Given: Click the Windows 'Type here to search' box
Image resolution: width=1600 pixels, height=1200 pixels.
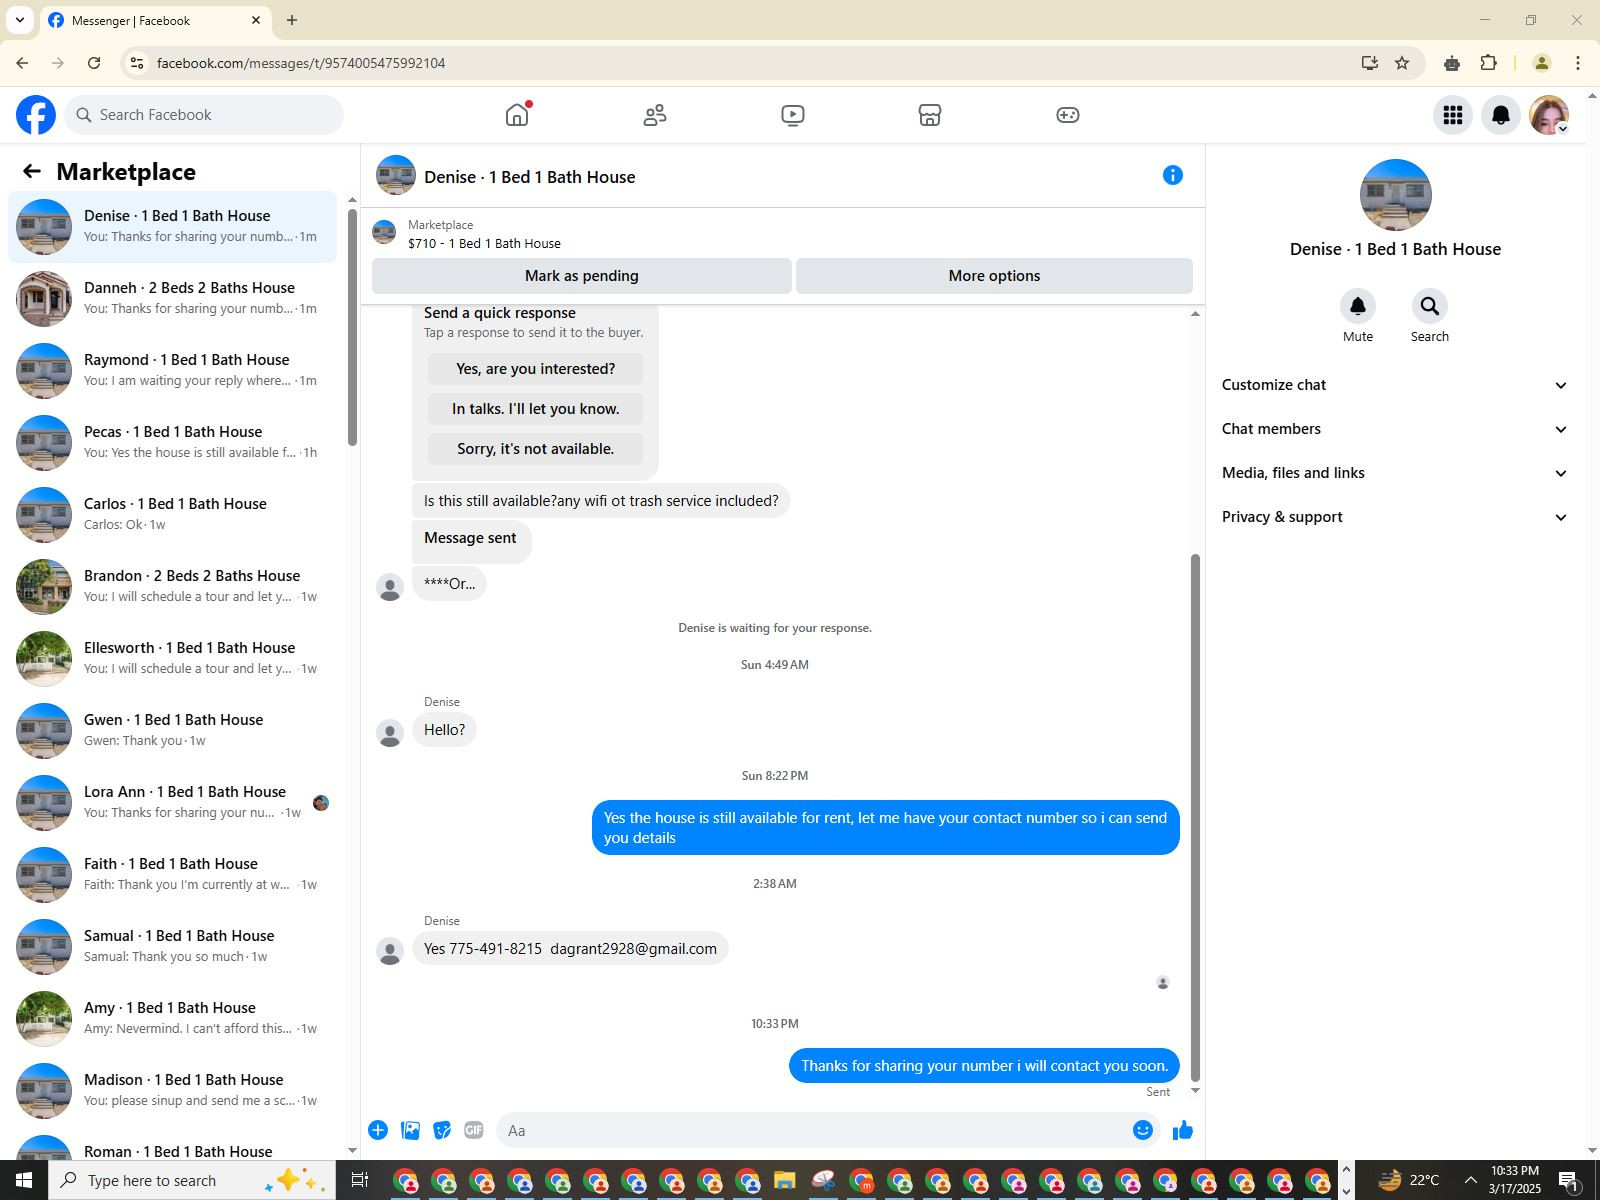Looking at the screenshot, I should (192, 1181).
